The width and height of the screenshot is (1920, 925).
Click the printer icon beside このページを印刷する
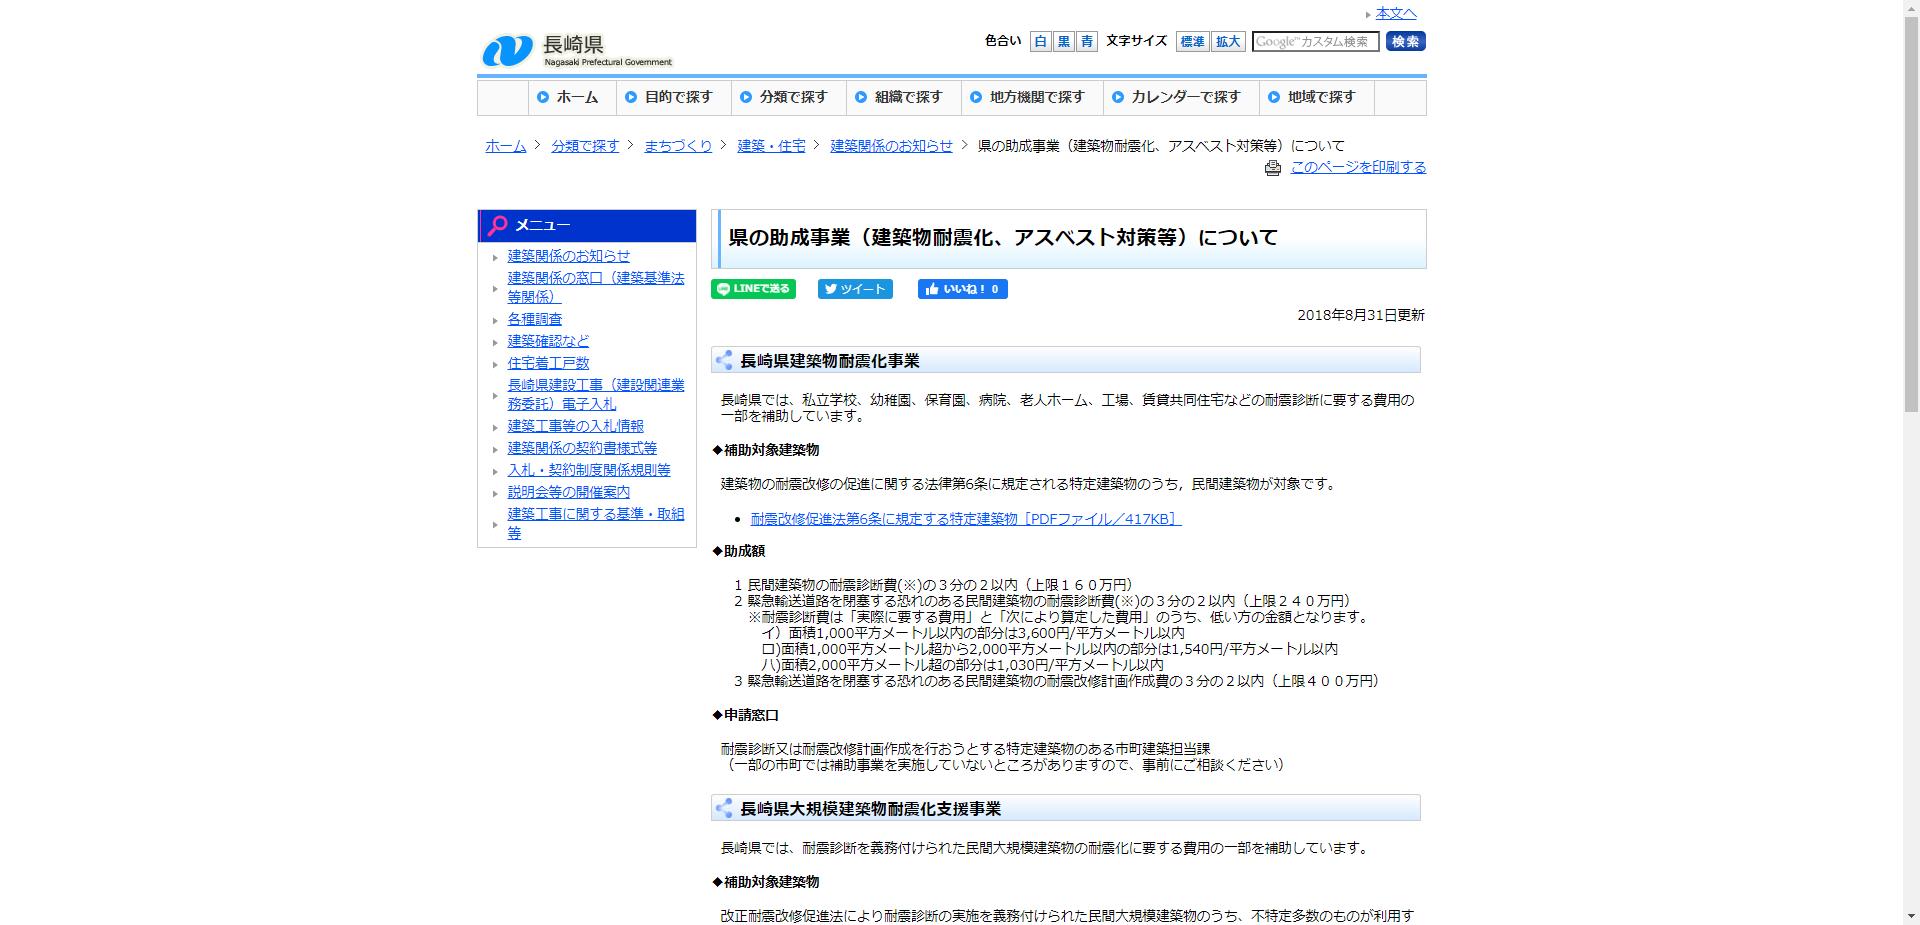[1272, 168]
